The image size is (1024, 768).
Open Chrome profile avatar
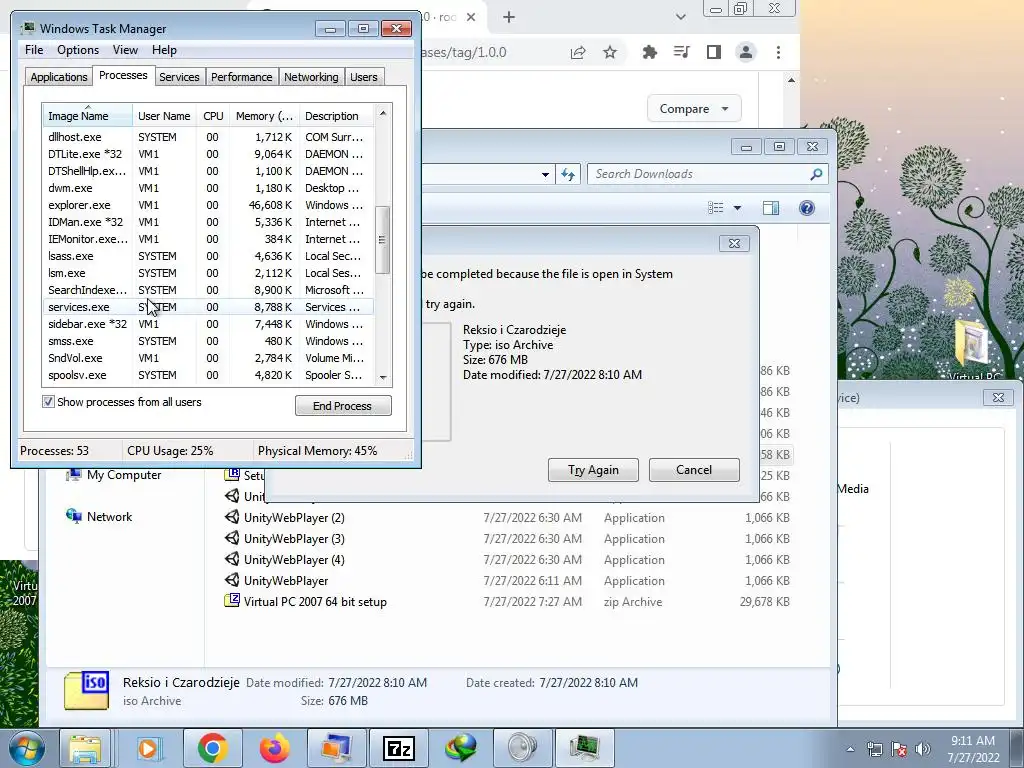tap(746, 52)
